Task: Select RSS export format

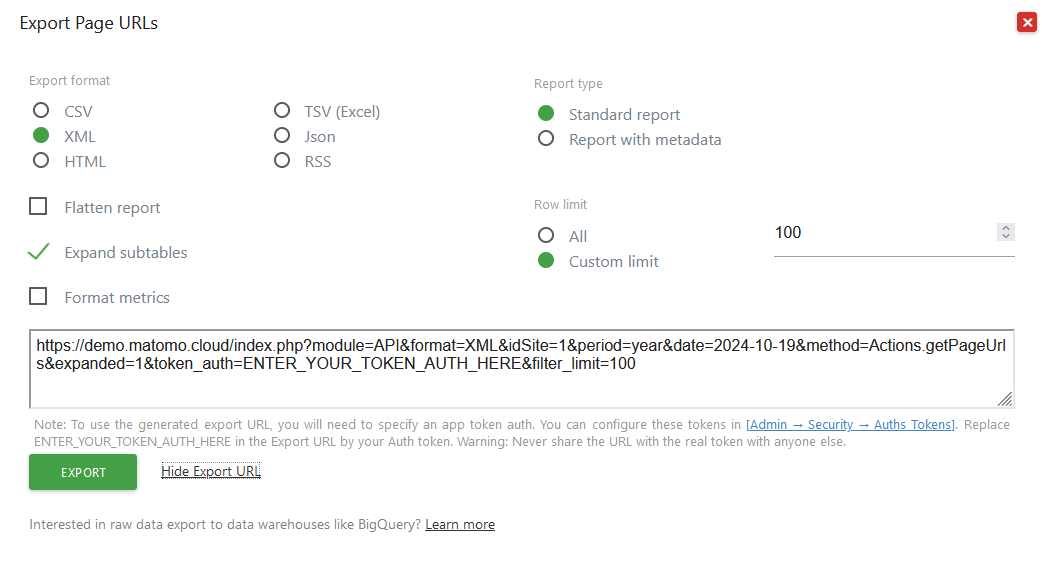Action: point(282,161)
